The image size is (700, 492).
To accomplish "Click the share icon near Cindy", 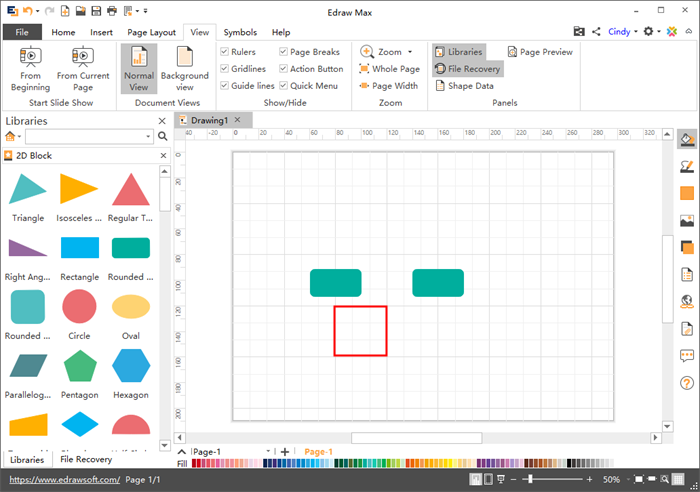I will [596, 31].
